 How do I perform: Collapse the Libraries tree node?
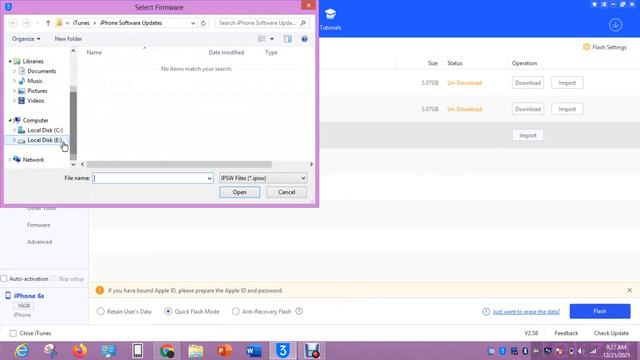click(x=10, y=61)
